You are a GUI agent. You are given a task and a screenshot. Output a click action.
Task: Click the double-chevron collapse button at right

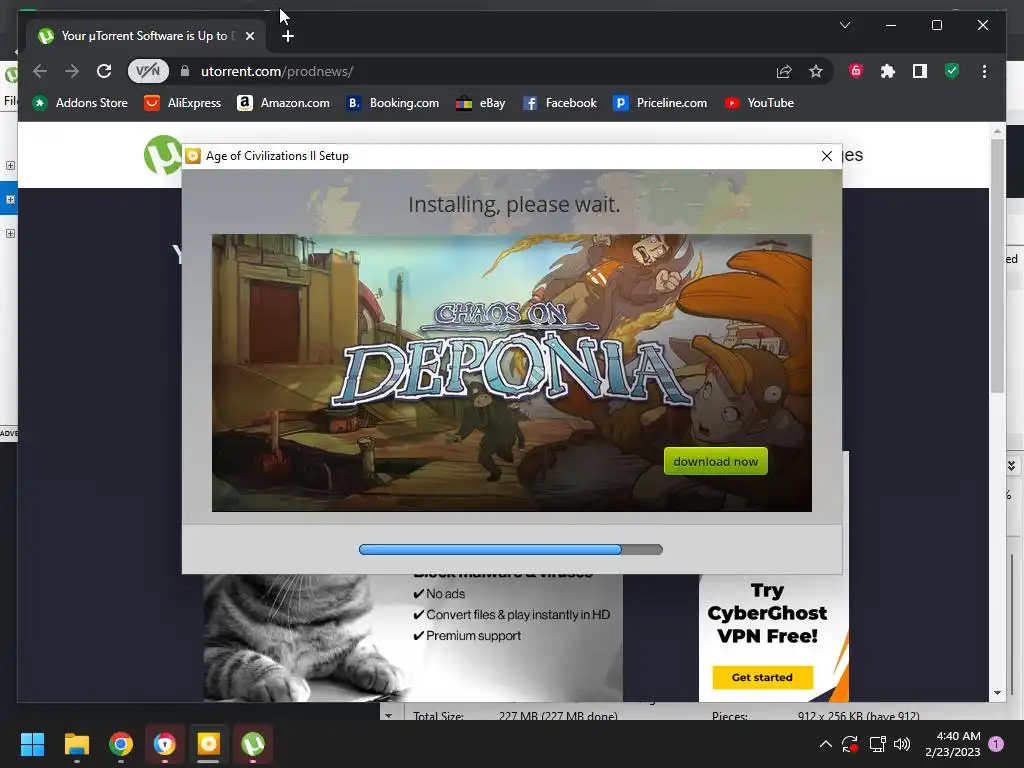tap(1012, 465)
